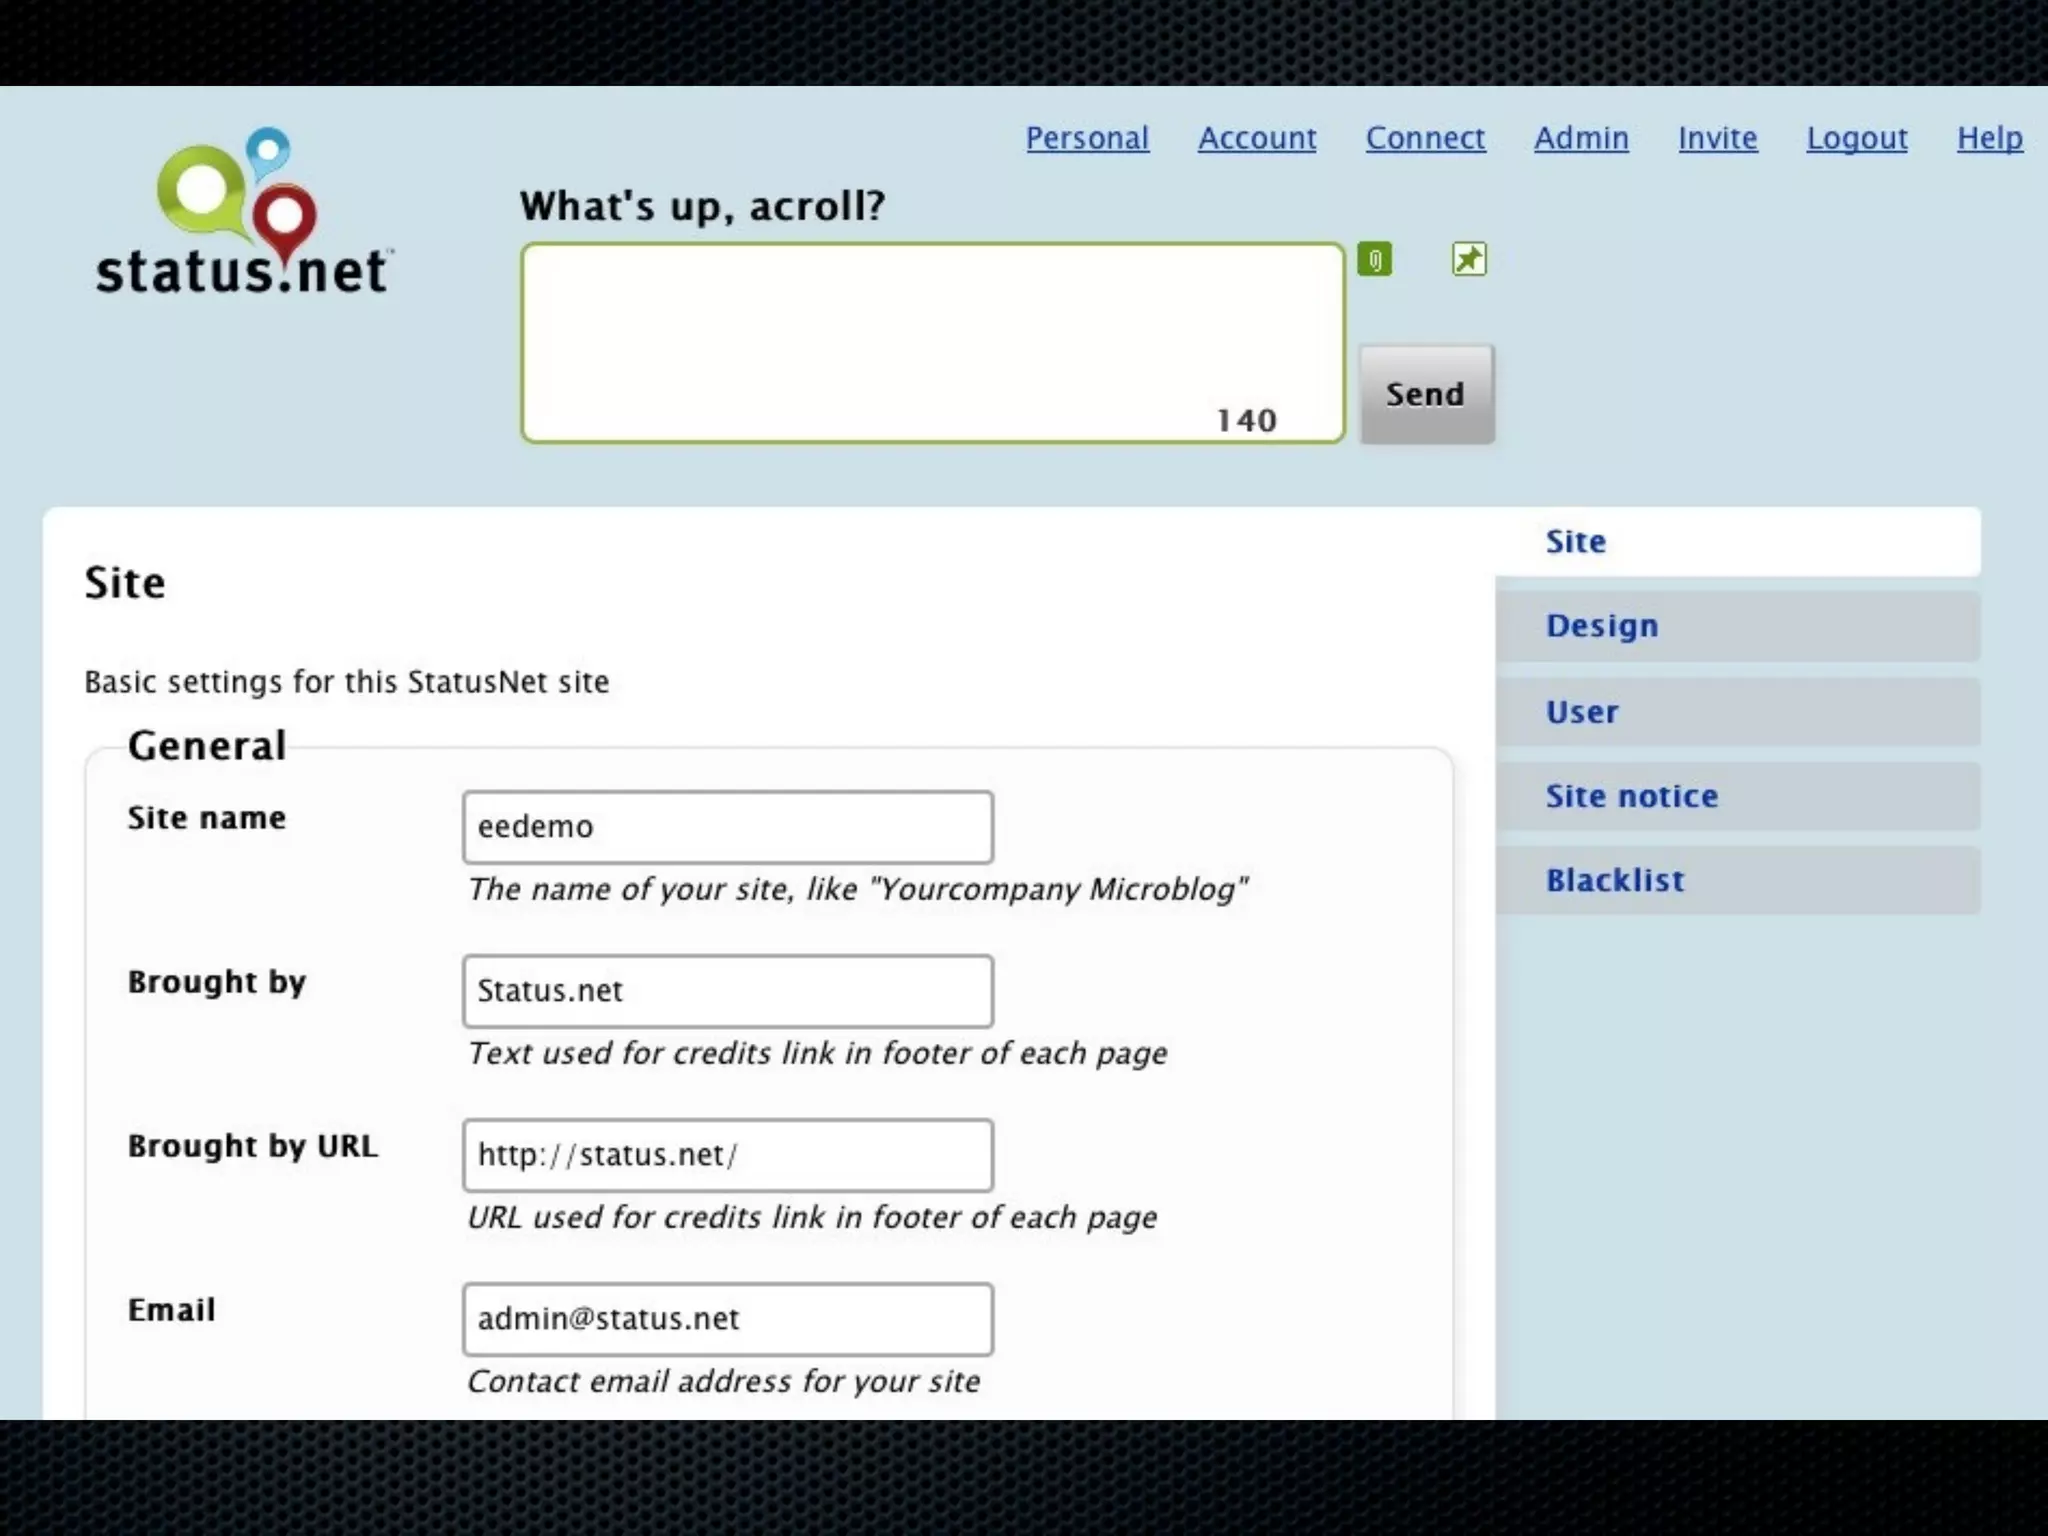Select the Site tab in the admin sidebar
This screenshot has height=1536, width=2048.
pos(1576,542)
